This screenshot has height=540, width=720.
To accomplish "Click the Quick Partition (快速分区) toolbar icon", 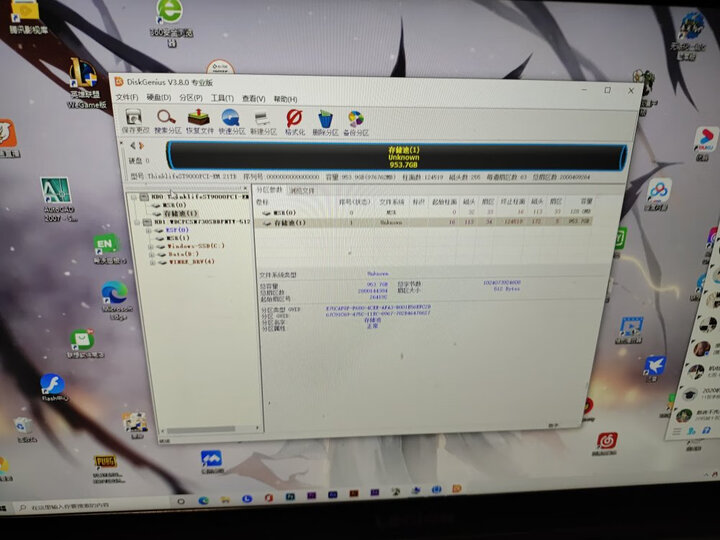I will 231,122.
